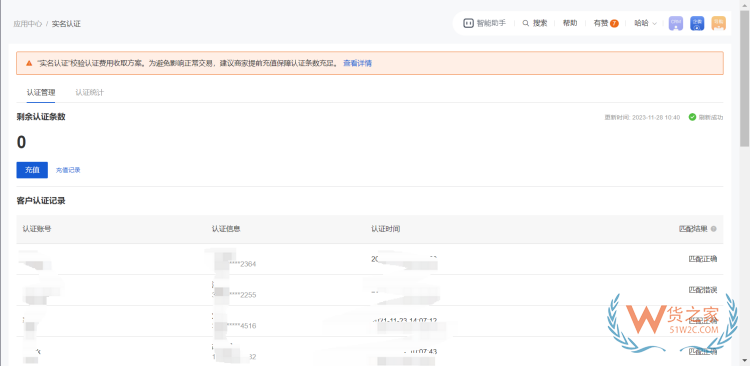Click the 认证时间 column header
The width and height of the screenshot is (750, 366).
(x=386, y=229)
